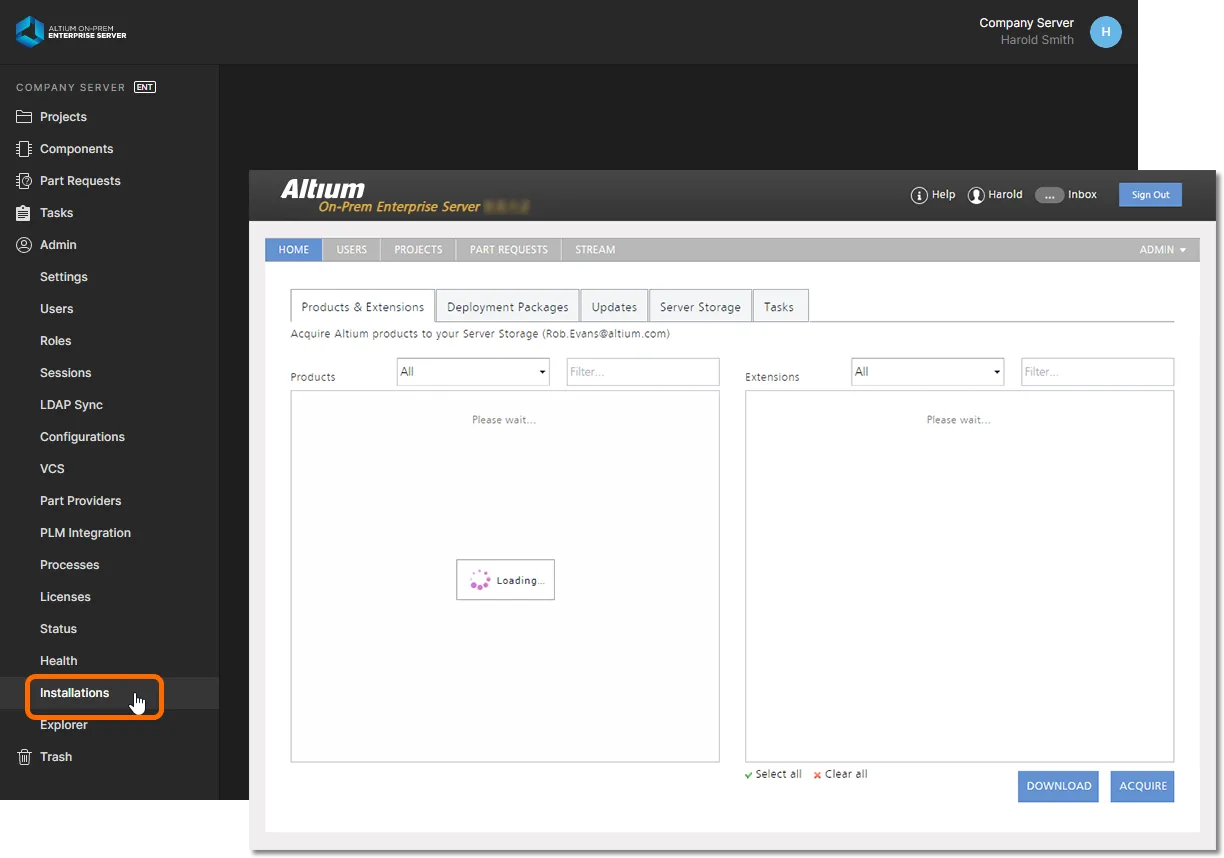
Task: Click the Admin person icon in sidebar
Action: [x=24, y=245]
